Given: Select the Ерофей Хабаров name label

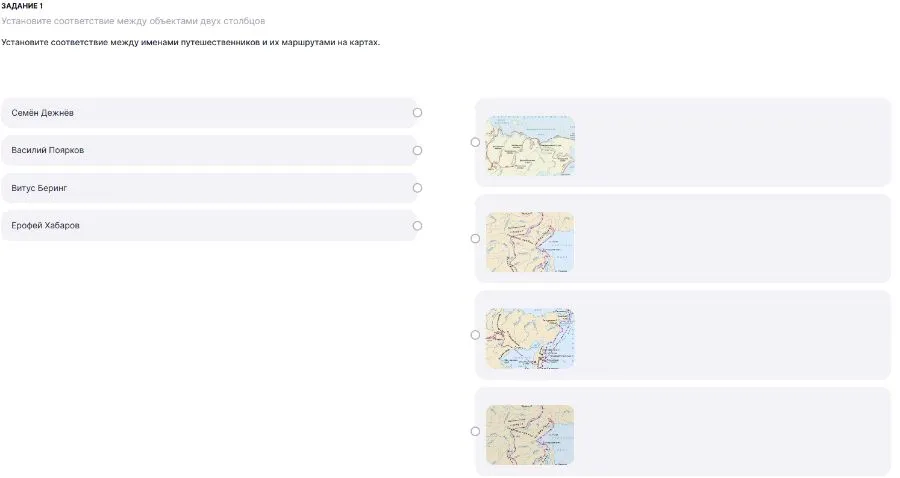Looking at the screenshot, I should tap(46, 226).
